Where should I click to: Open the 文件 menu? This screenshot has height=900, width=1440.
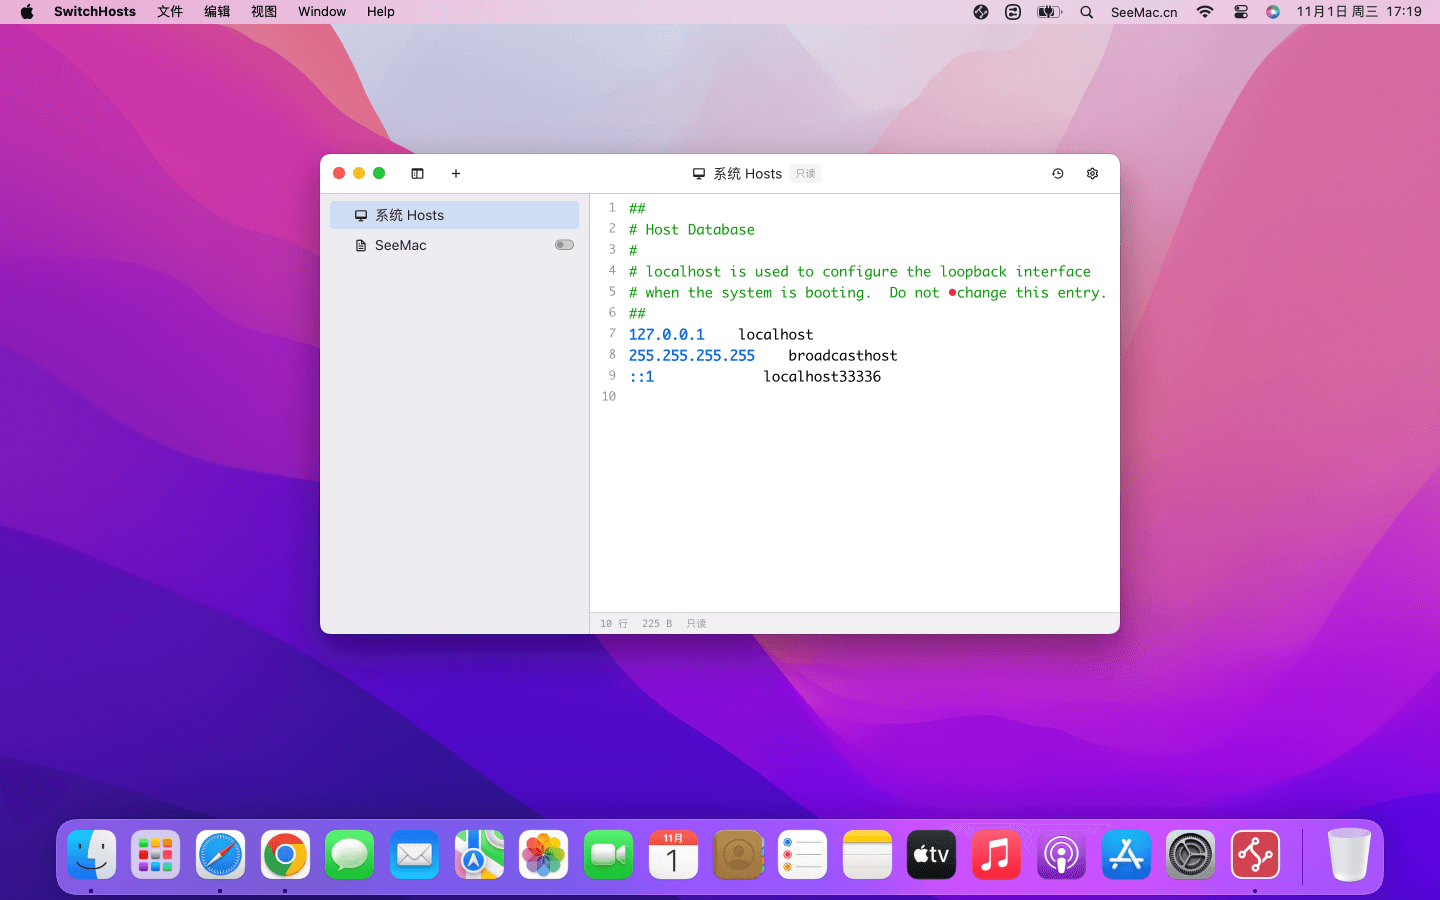tap(170, 12)
